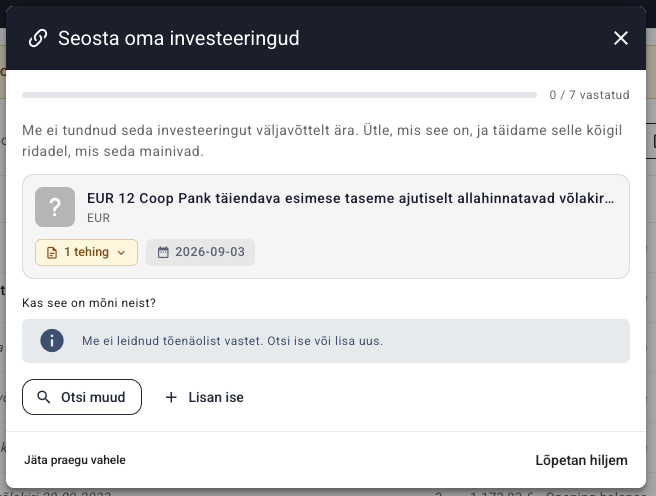Click the chain link icon in header

tap(38, 38)
